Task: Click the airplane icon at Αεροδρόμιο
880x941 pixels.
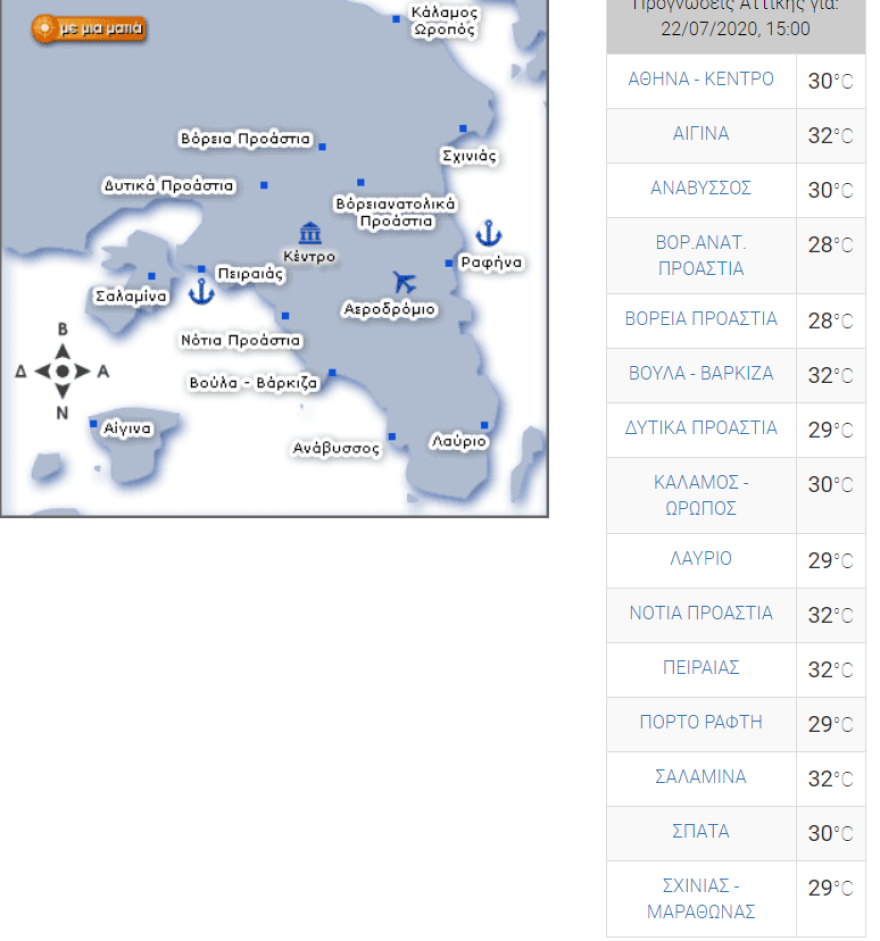Action: click(404, 282)
